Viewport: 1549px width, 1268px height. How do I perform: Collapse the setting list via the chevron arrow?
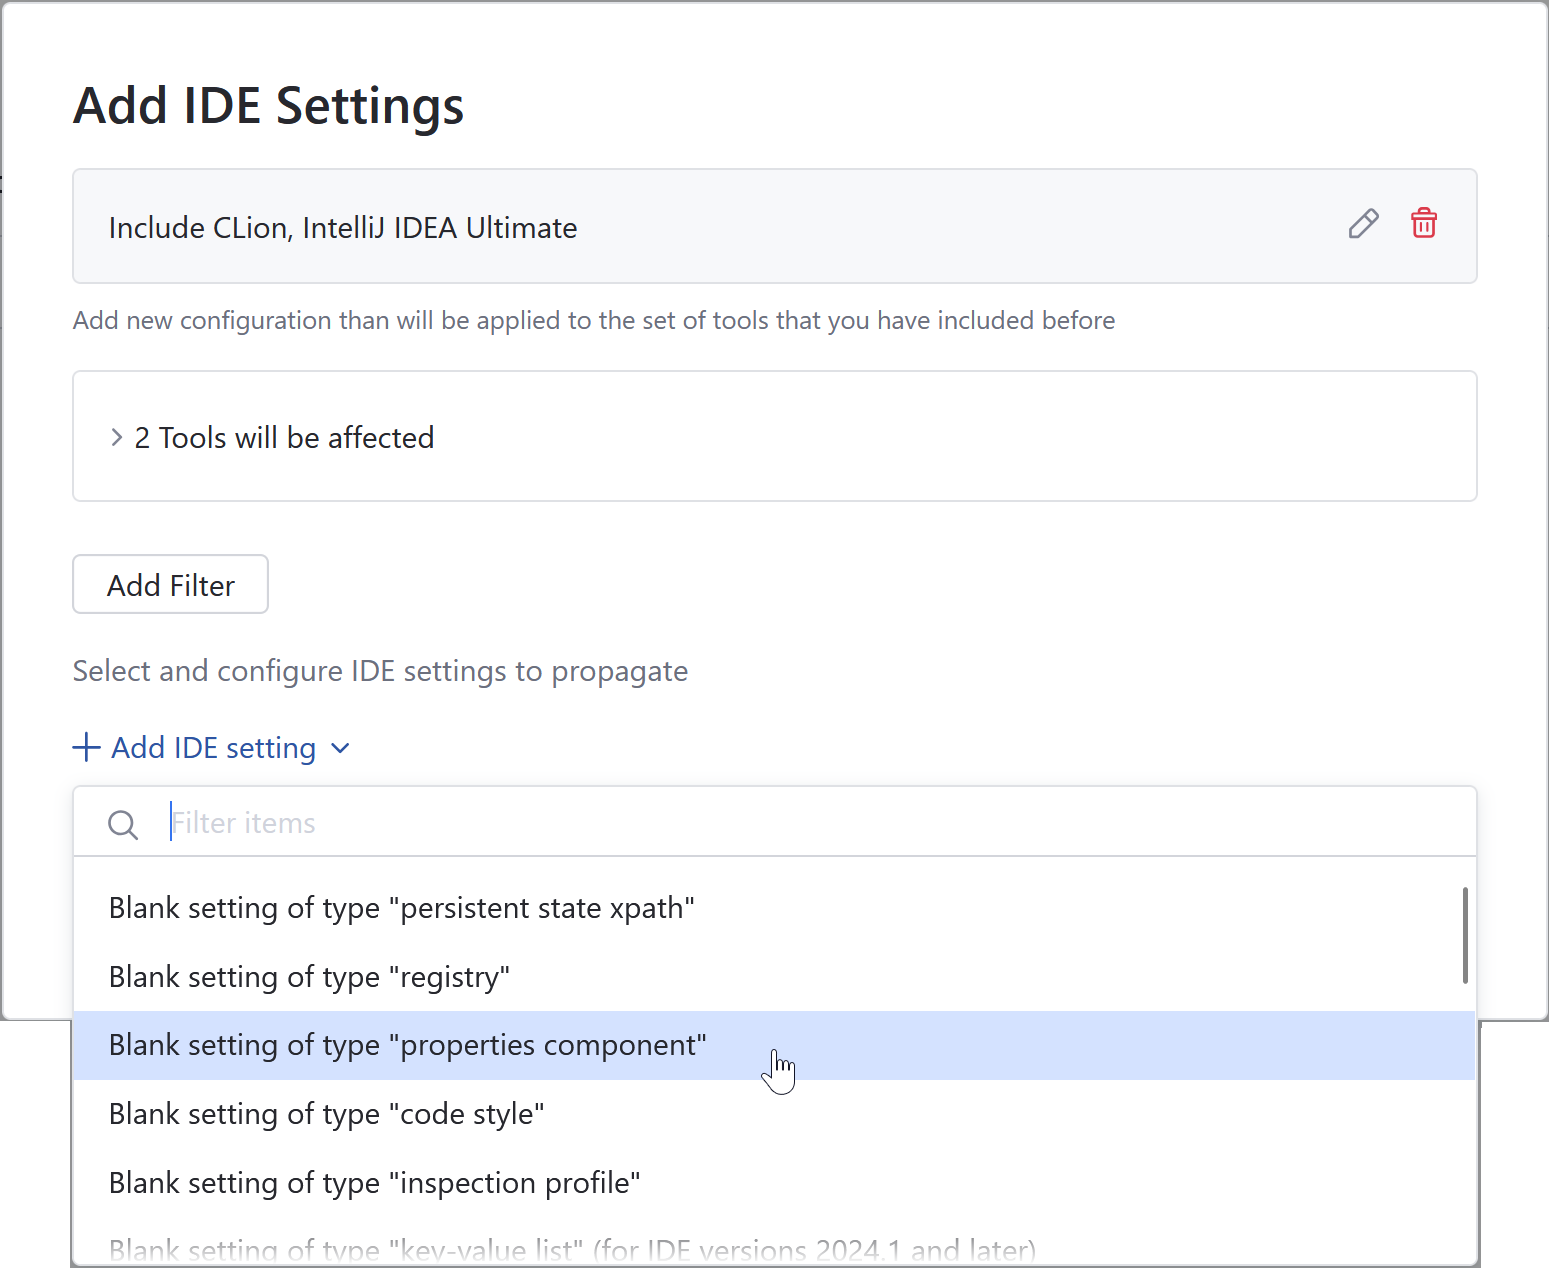339,748
